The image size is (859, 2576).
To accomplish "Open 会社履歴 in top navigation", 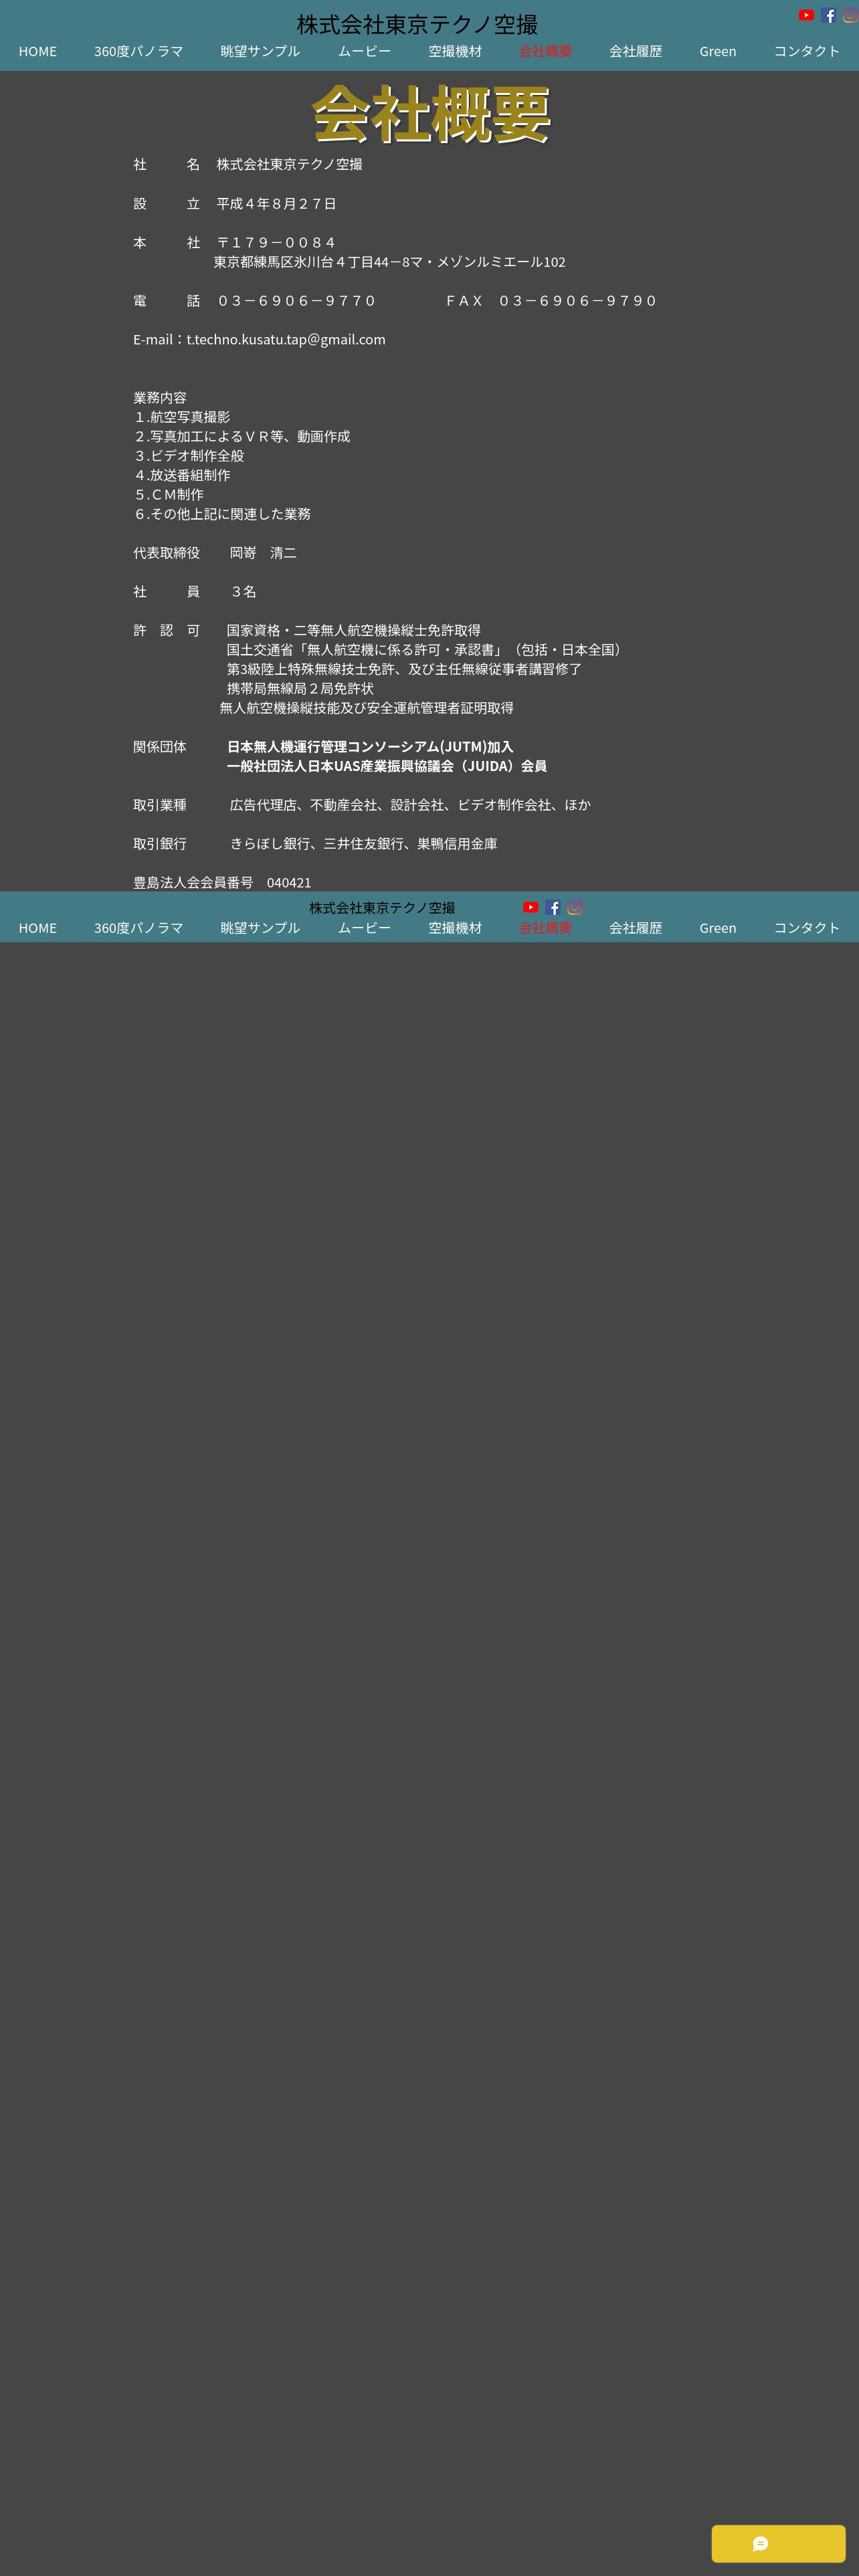I will (636, 51).
